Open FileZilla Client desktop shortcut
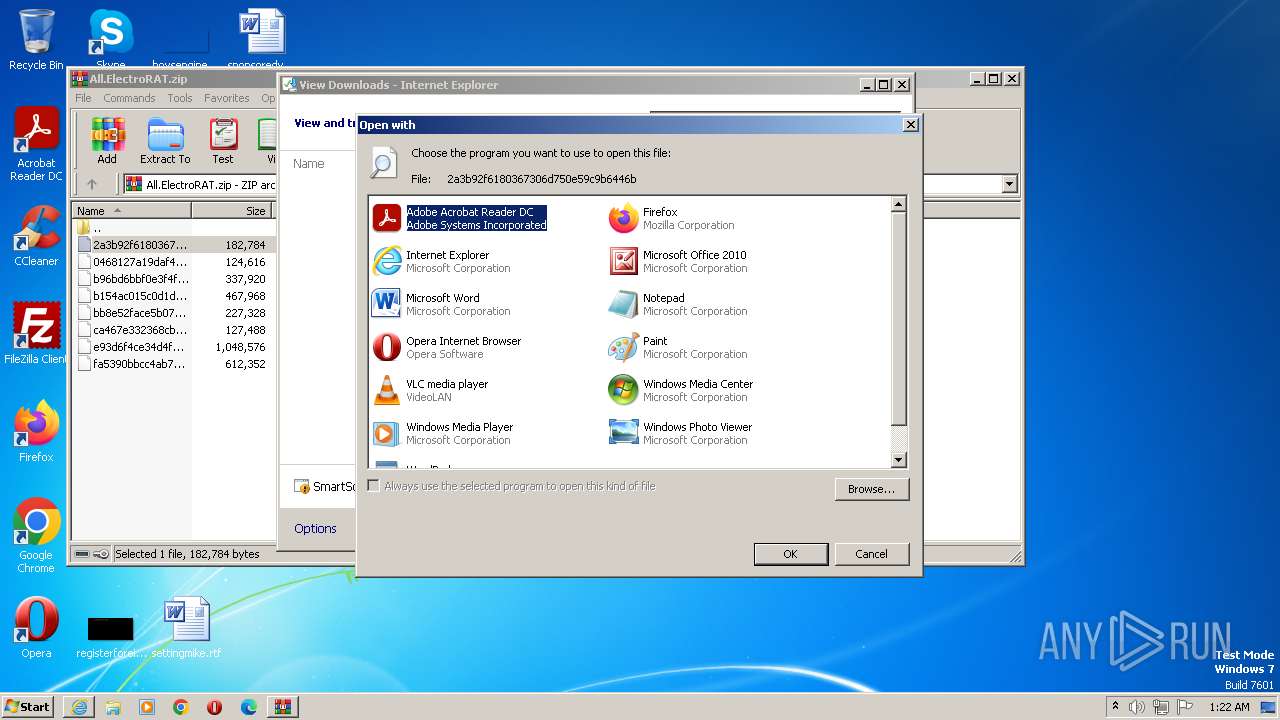 tap(36, 333)
